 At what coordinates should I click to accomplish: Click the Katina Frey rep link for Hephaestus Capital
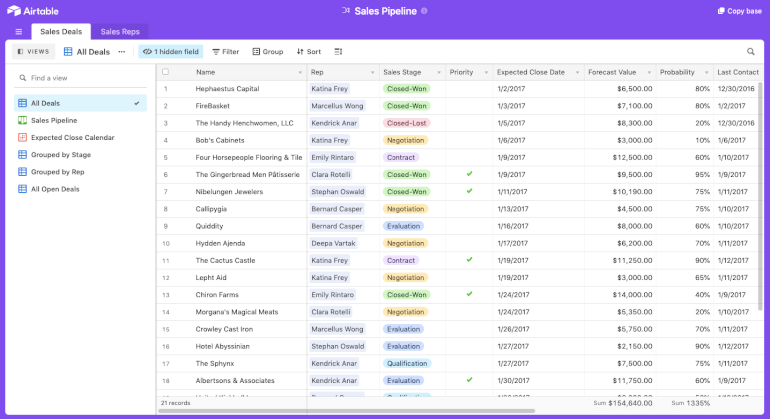[x=330, y=89]
